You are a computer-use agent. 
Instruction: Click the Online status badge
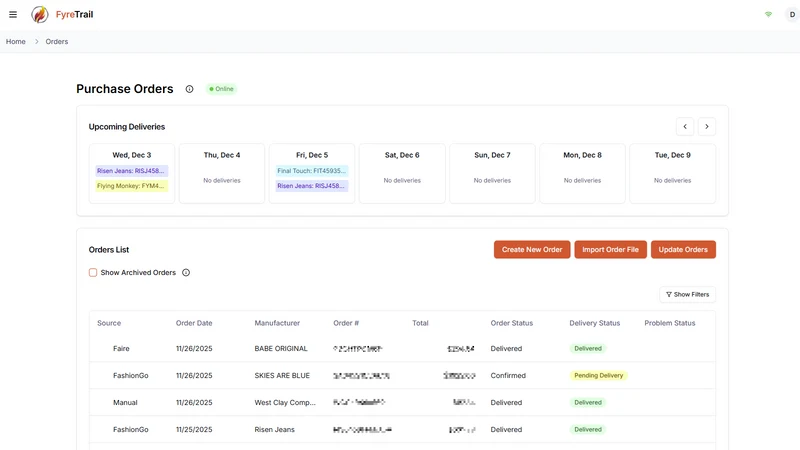pyautogui.click(x=221, y=89)
